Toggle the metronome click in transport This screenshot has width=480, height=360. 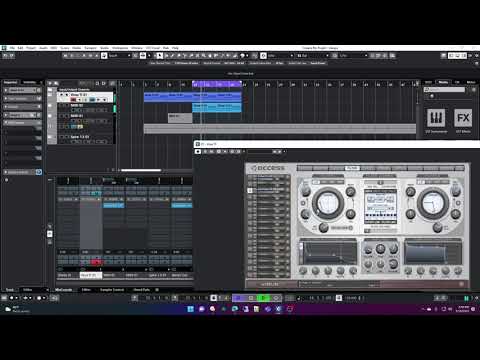(339, 298)
